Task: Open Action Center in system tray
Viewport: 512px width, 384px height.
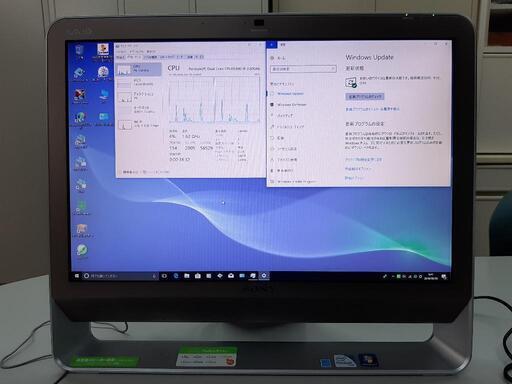Action: point(444,276)
